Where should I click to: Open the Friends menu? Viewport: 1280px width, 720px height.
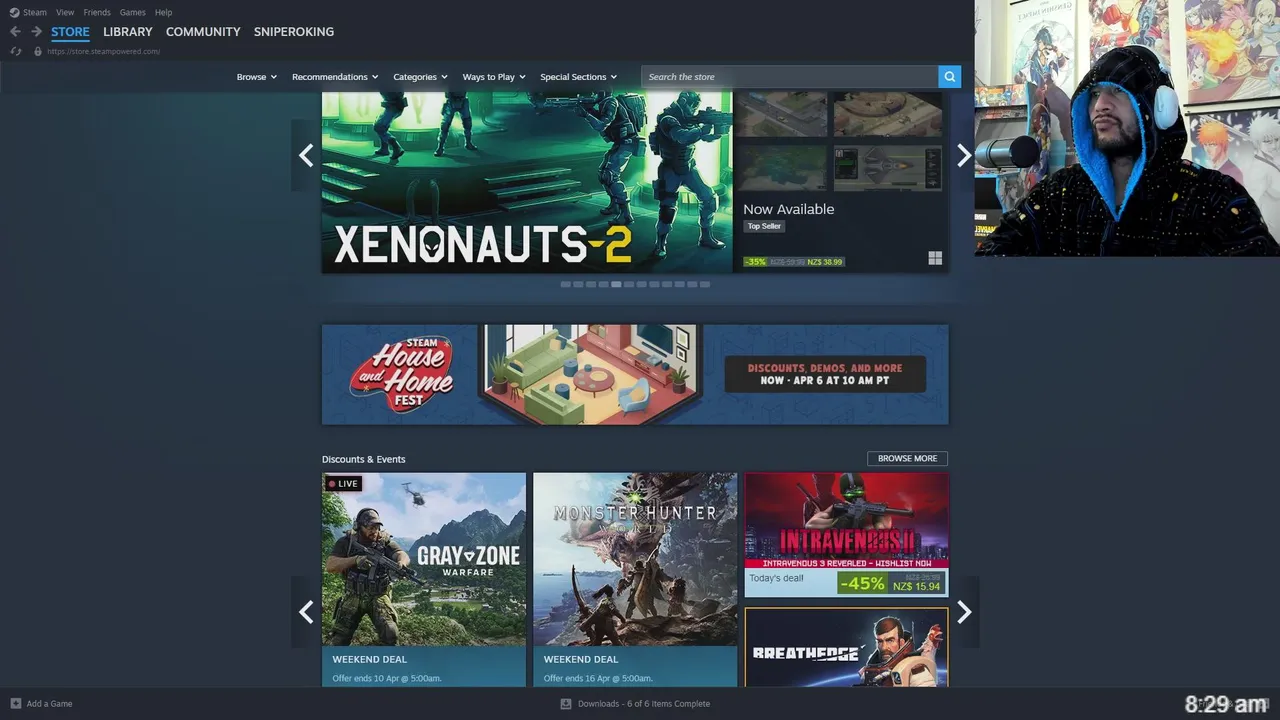(97, 12)
